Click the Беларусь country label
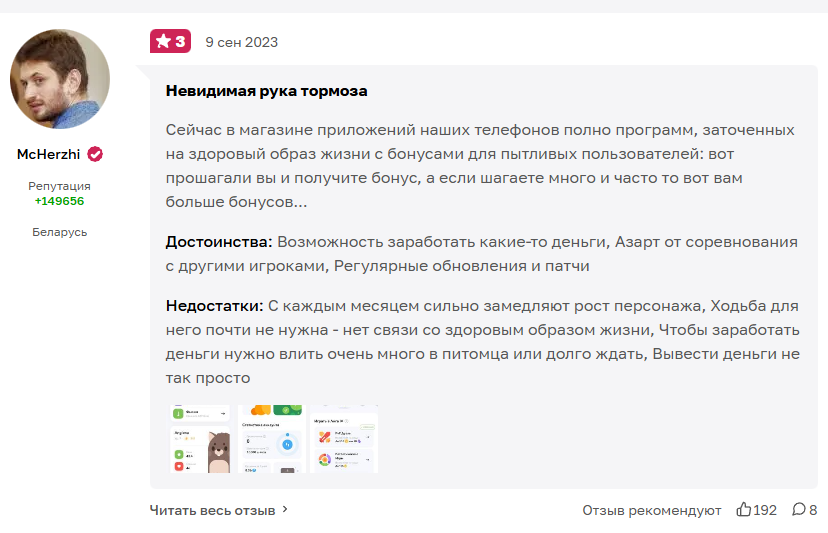 [x=60, y=232]
